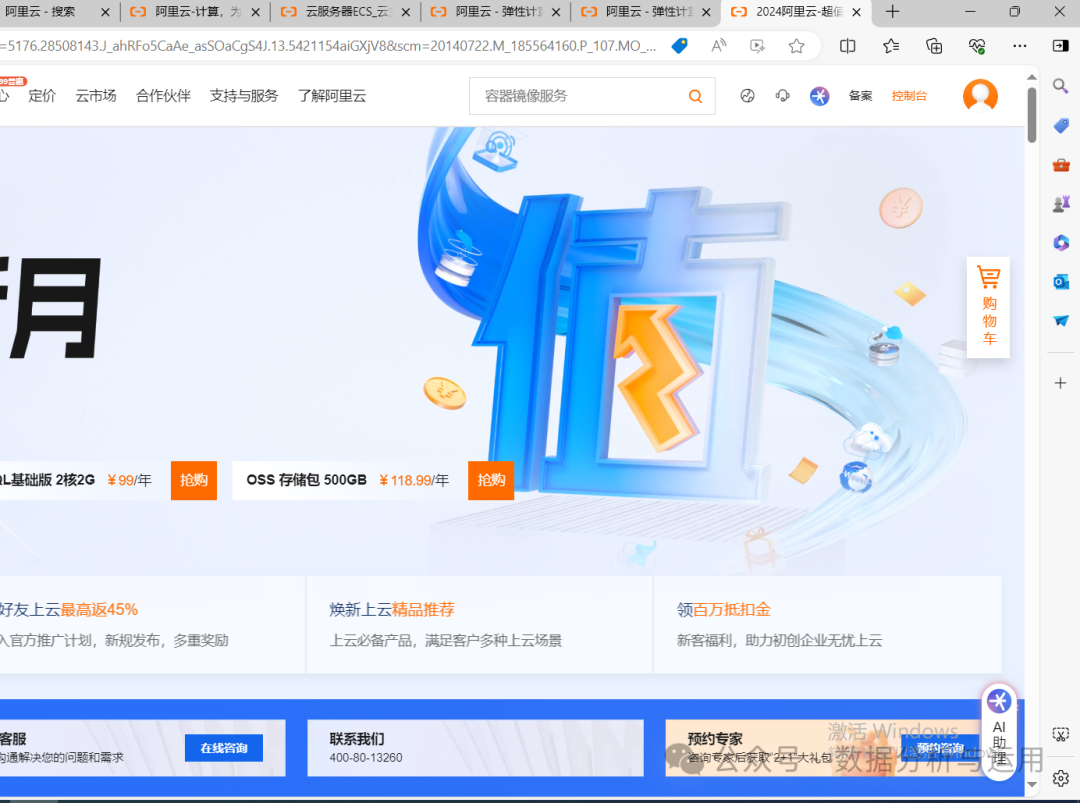Image resolution: width=1080 pixels, height=803 pixels.
Task: Click the 预约咨询 button
Action: pos(940,748)
